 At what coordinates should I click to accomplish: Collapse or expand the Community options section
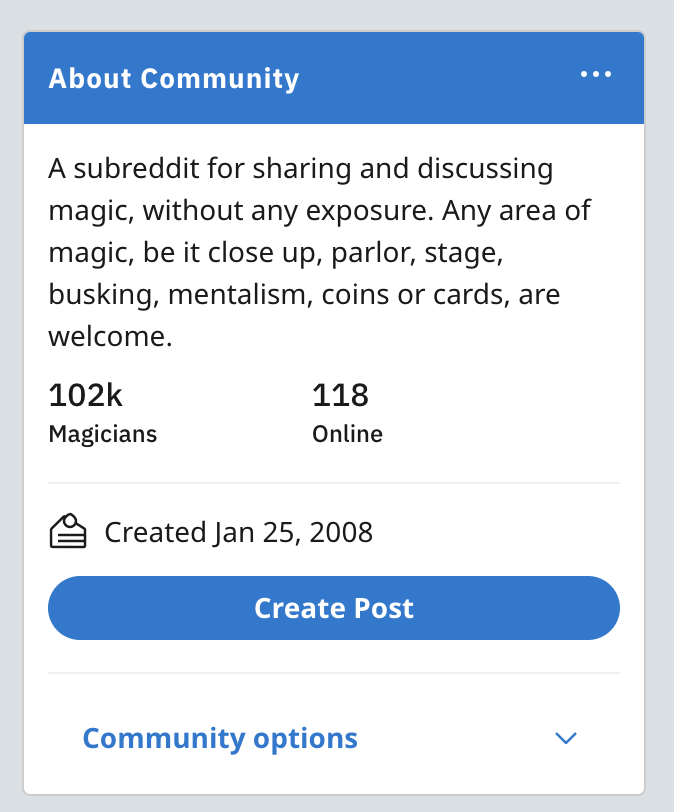click(x=566, y=739)
